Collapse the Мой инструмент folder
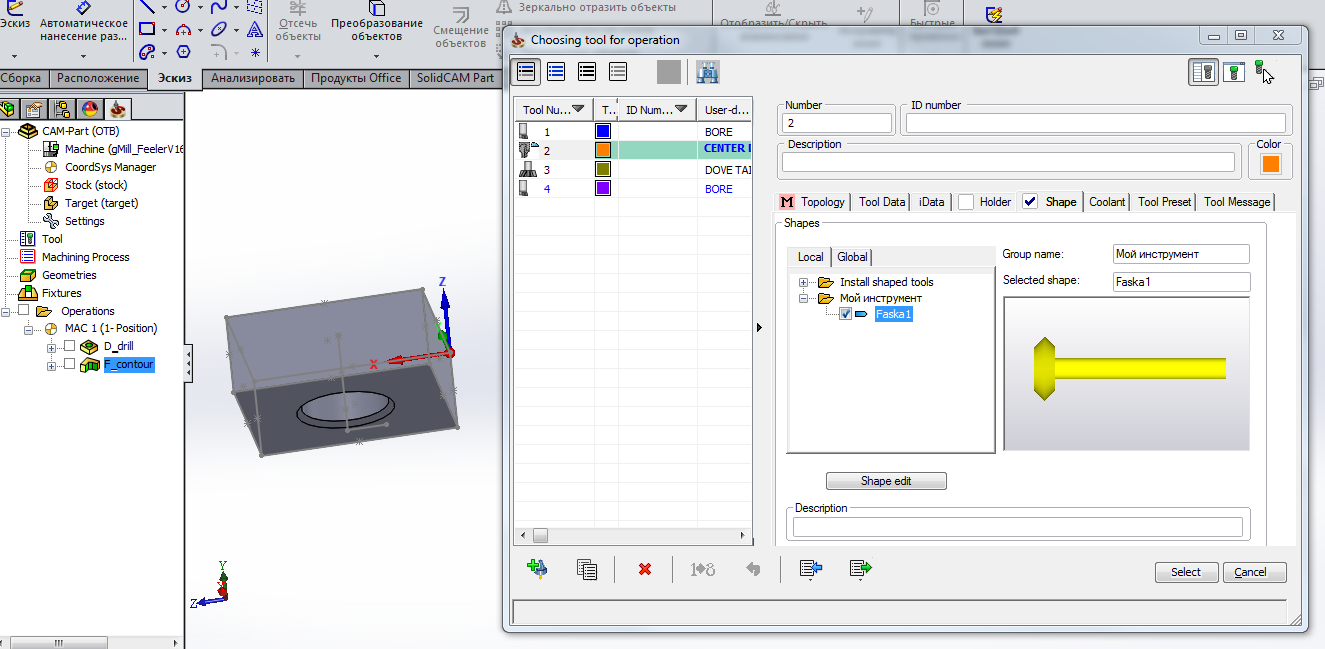This screenshot has width=1325, height=649. tap(805, 298)
